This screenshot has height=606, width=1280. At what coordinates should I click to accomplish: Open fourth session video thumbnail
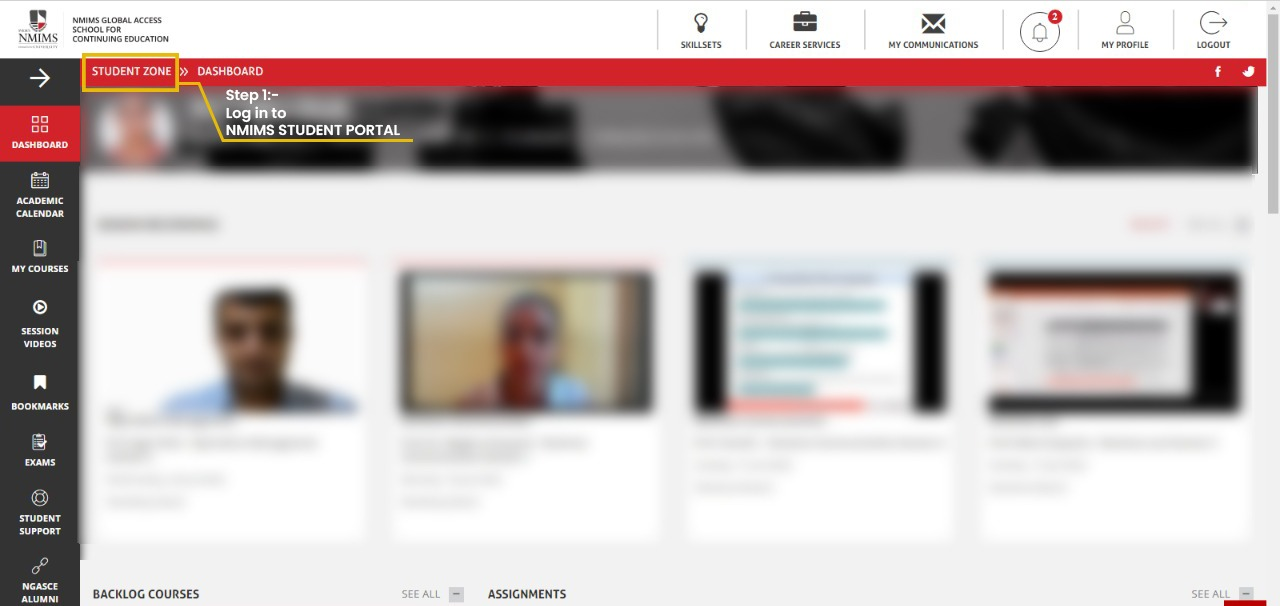click(1113, 342)
